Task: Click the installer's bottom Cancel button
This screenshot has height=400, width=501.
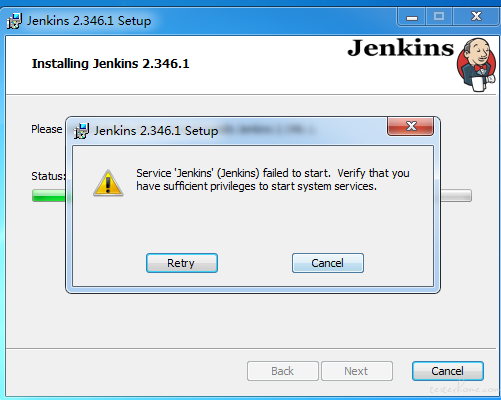Action: 448,371
